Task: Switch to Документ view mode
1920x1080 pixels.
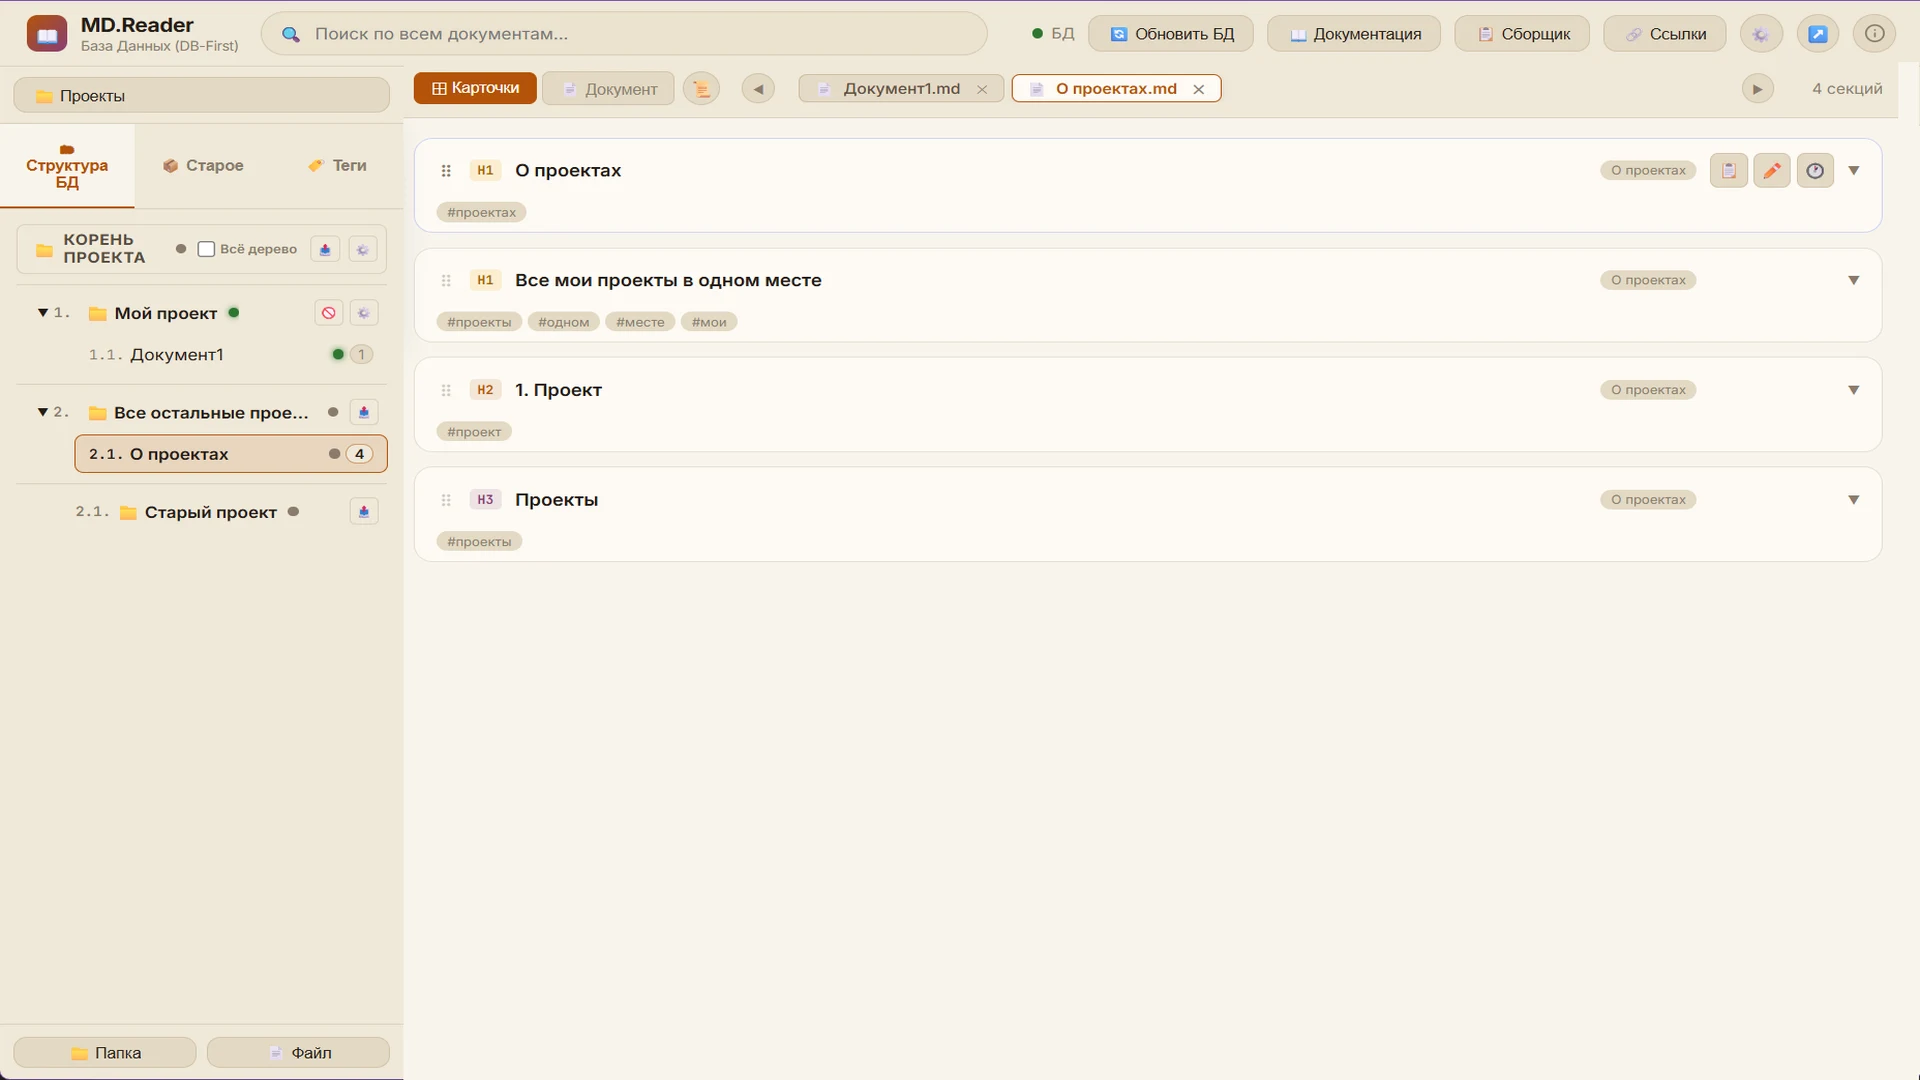Action: click(608, 89)
